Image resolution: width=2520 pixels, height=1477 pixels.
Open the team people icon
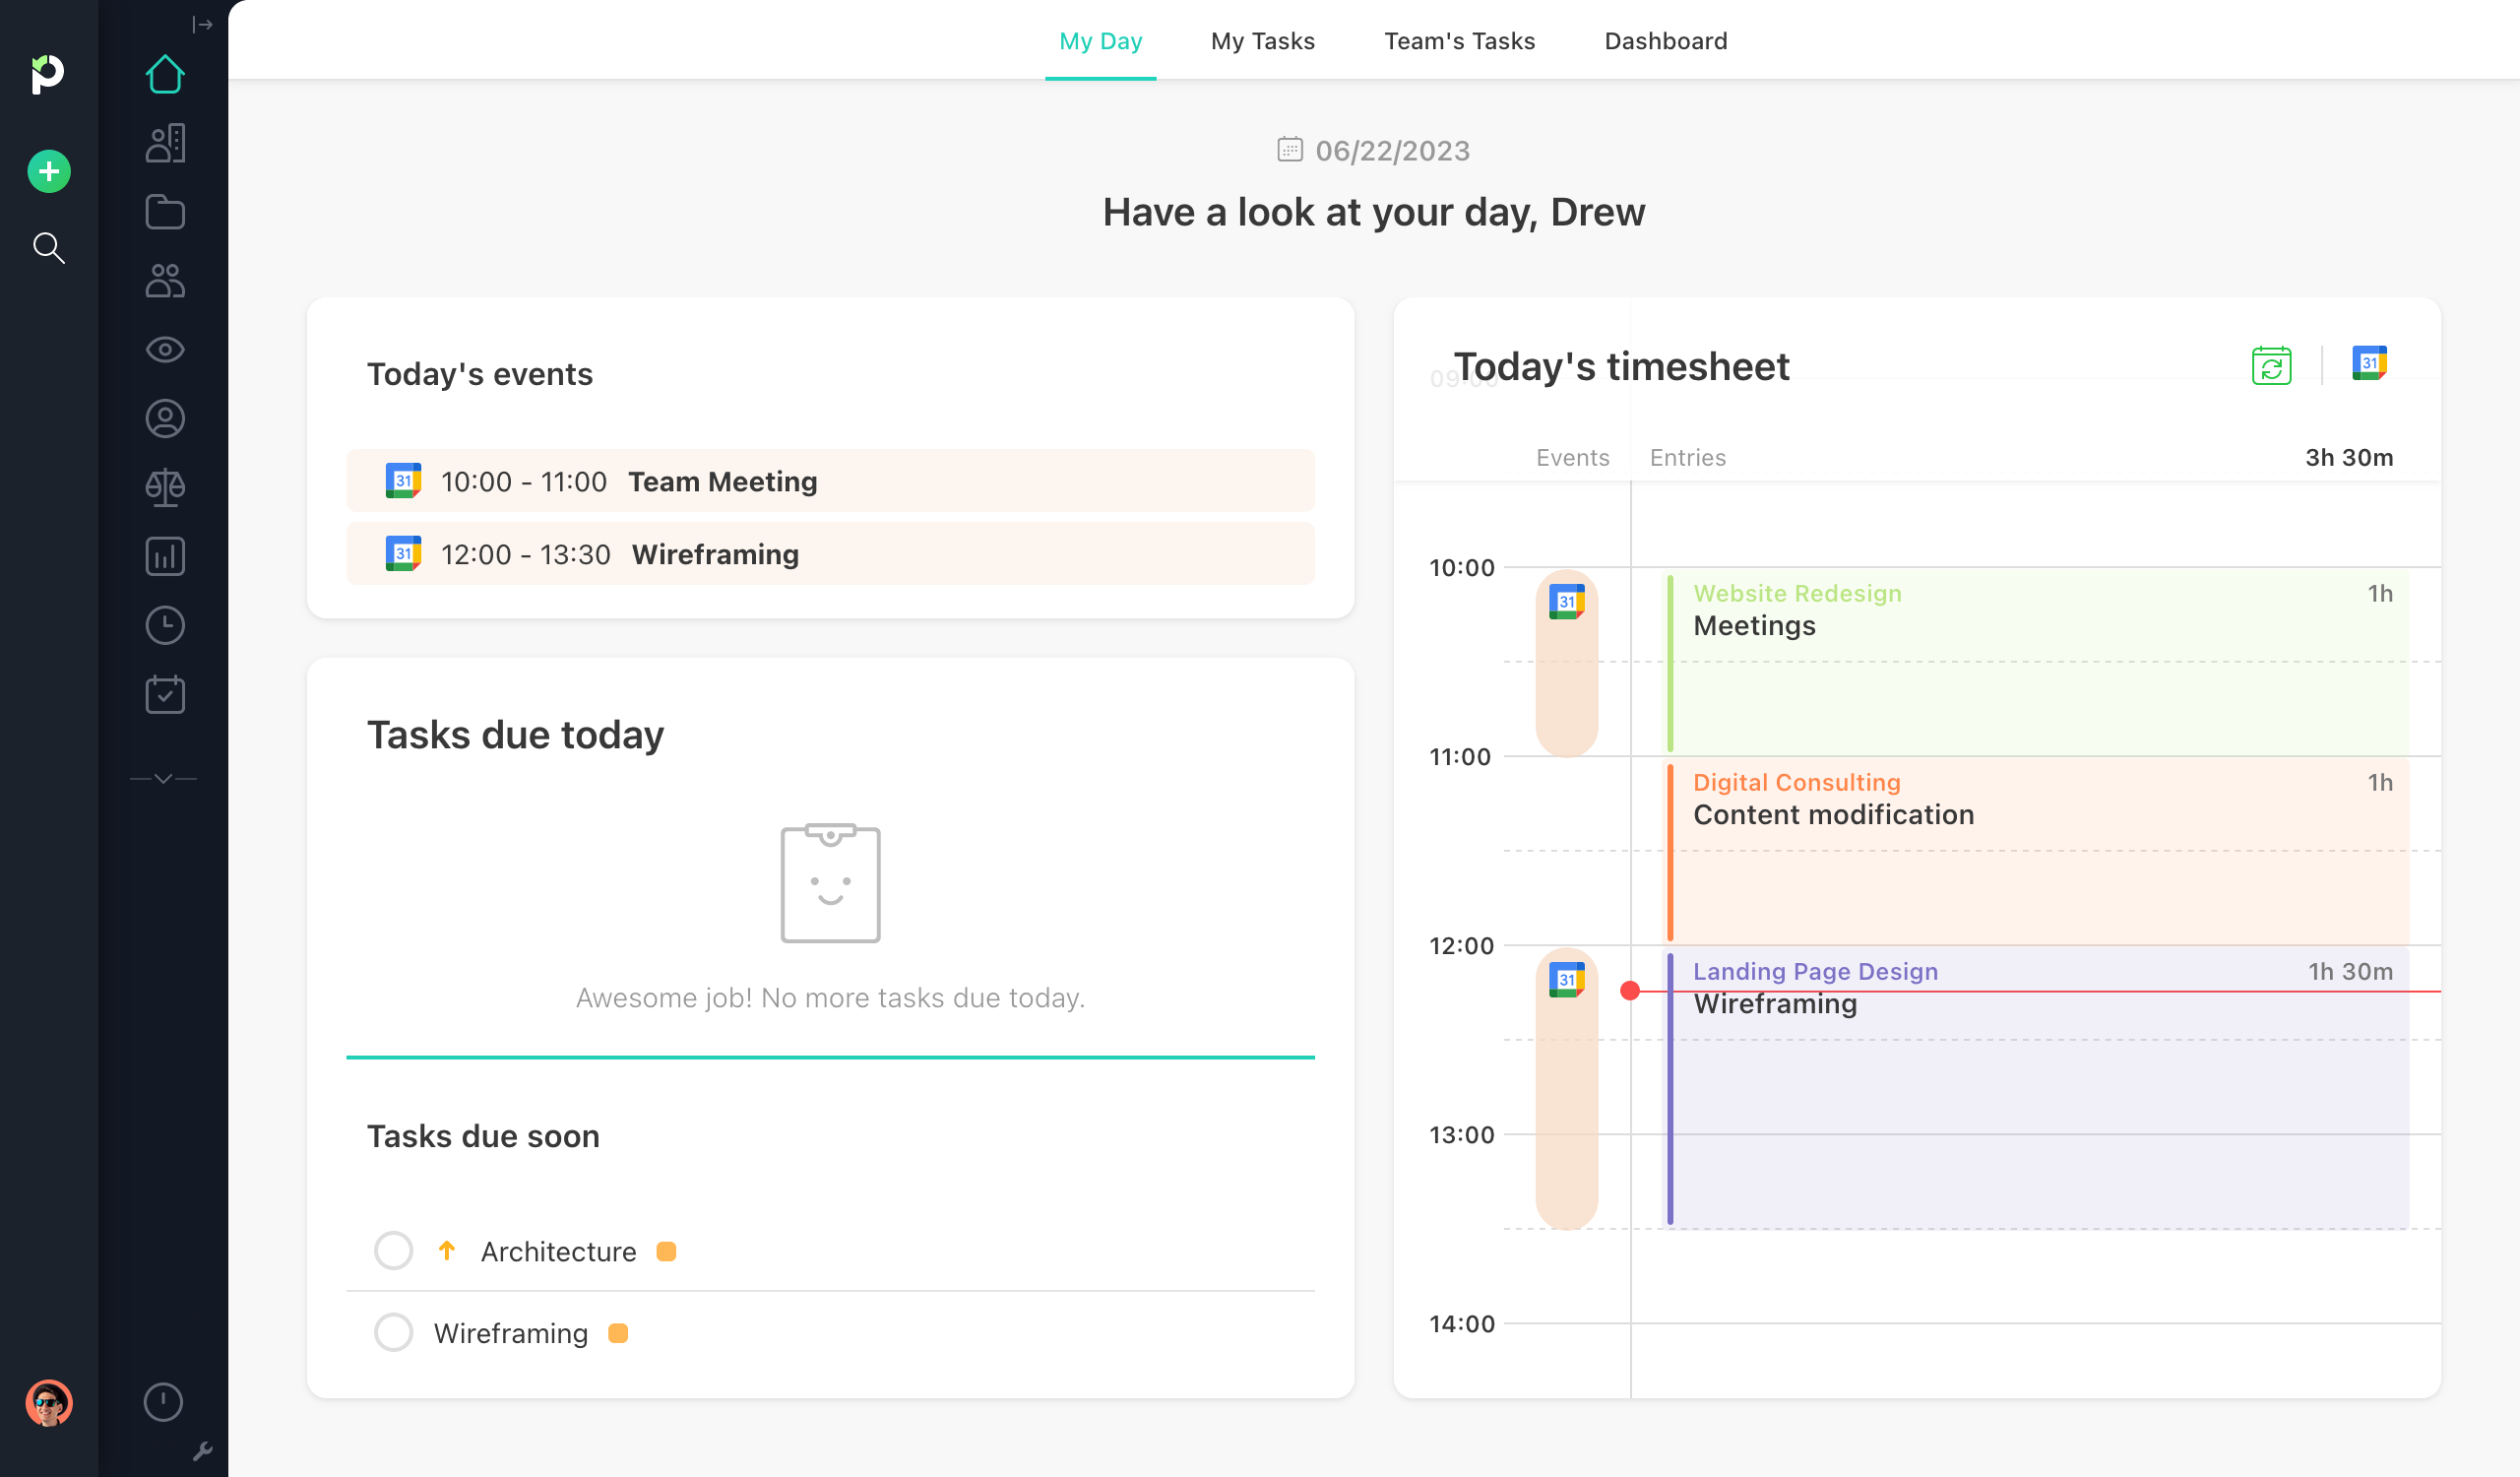165,281
